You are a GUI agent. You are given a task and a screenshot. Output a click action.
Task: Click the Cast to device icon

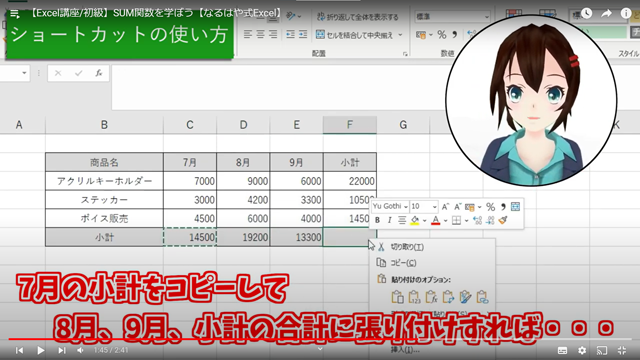(602, 350)
